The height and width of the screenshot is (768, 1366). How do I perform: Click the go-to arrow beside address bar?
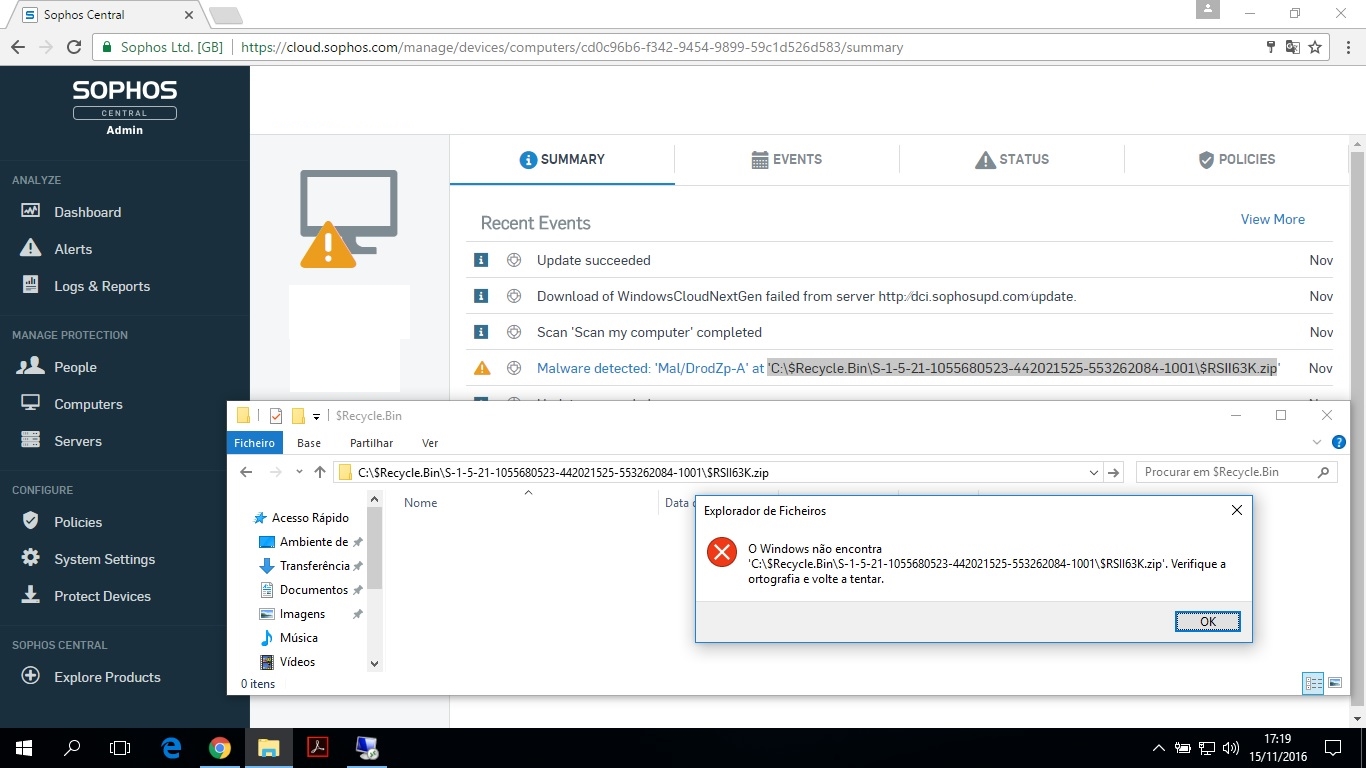(1114, 472)
